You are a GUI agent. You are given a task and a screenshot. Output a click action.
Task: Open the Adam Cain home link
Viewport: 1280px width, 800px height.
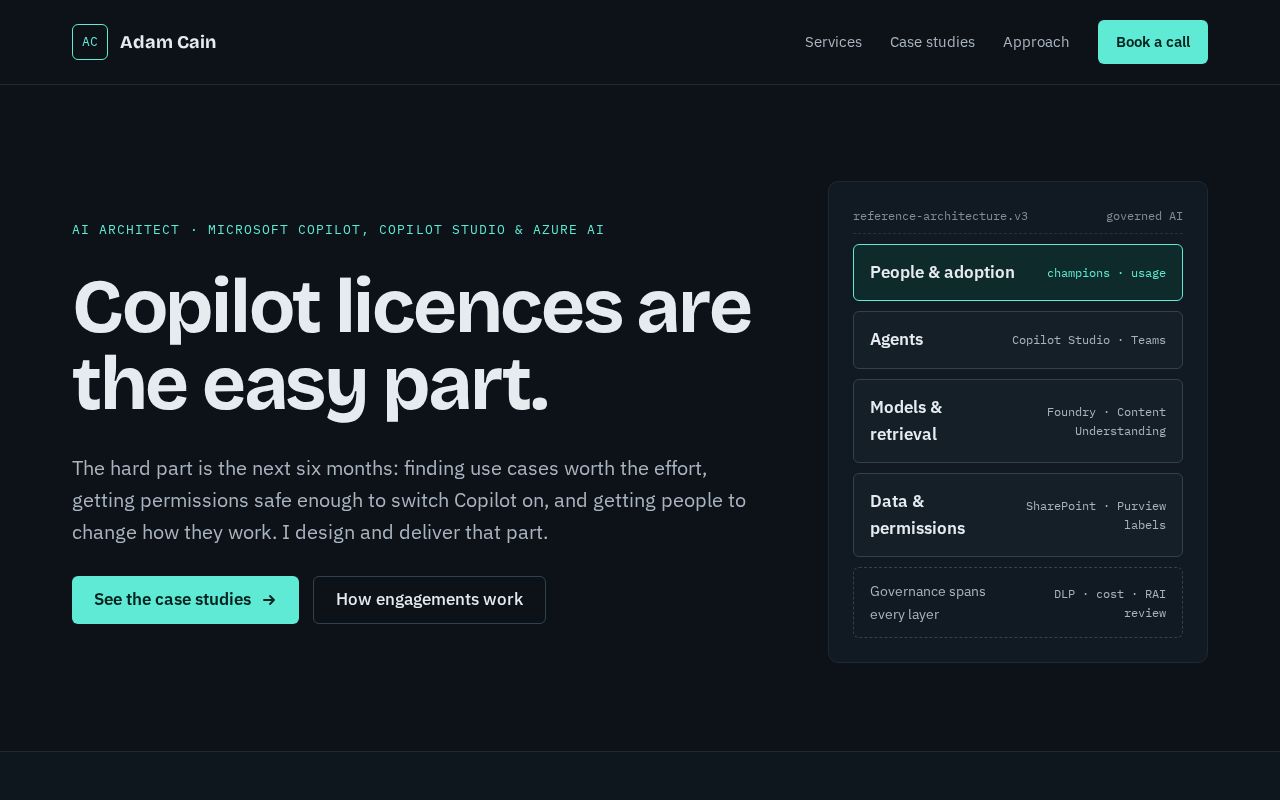pyautogui.click(x=144, y=42)
